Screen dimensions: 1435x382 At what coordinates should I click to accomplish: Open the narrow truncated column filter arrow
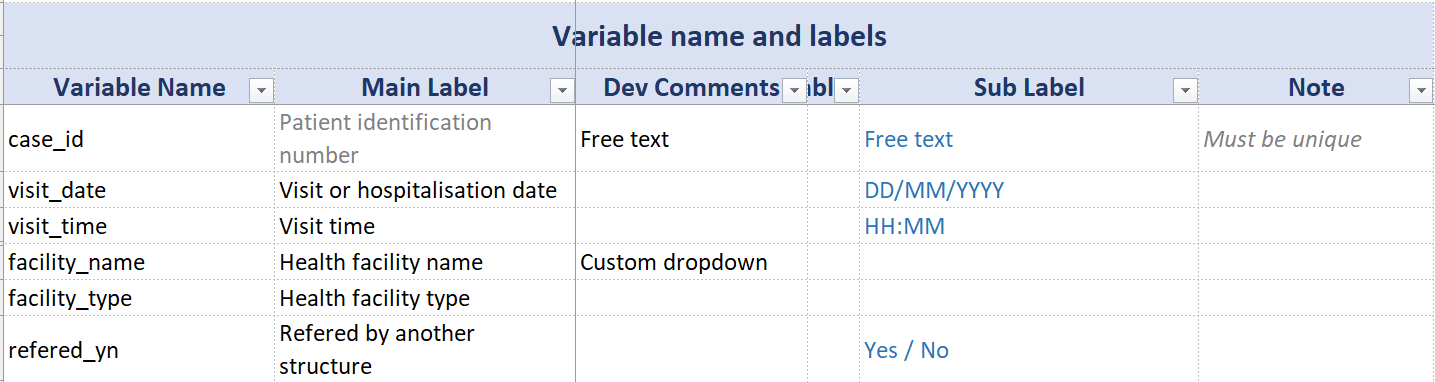[846, 91]
